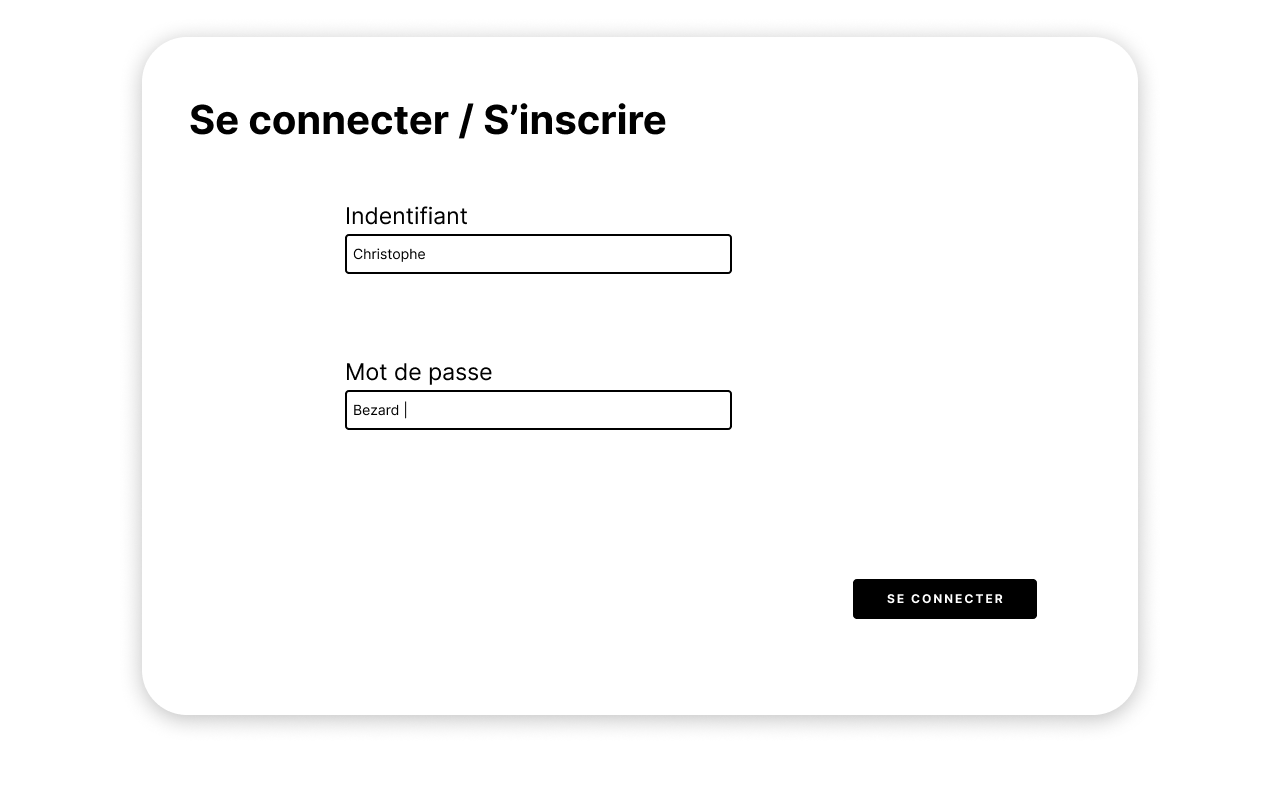The height and width of the screenshot is (803, 1280).
Task: Focus the Indentifiant input field
Action: click(x=538, y=254)
